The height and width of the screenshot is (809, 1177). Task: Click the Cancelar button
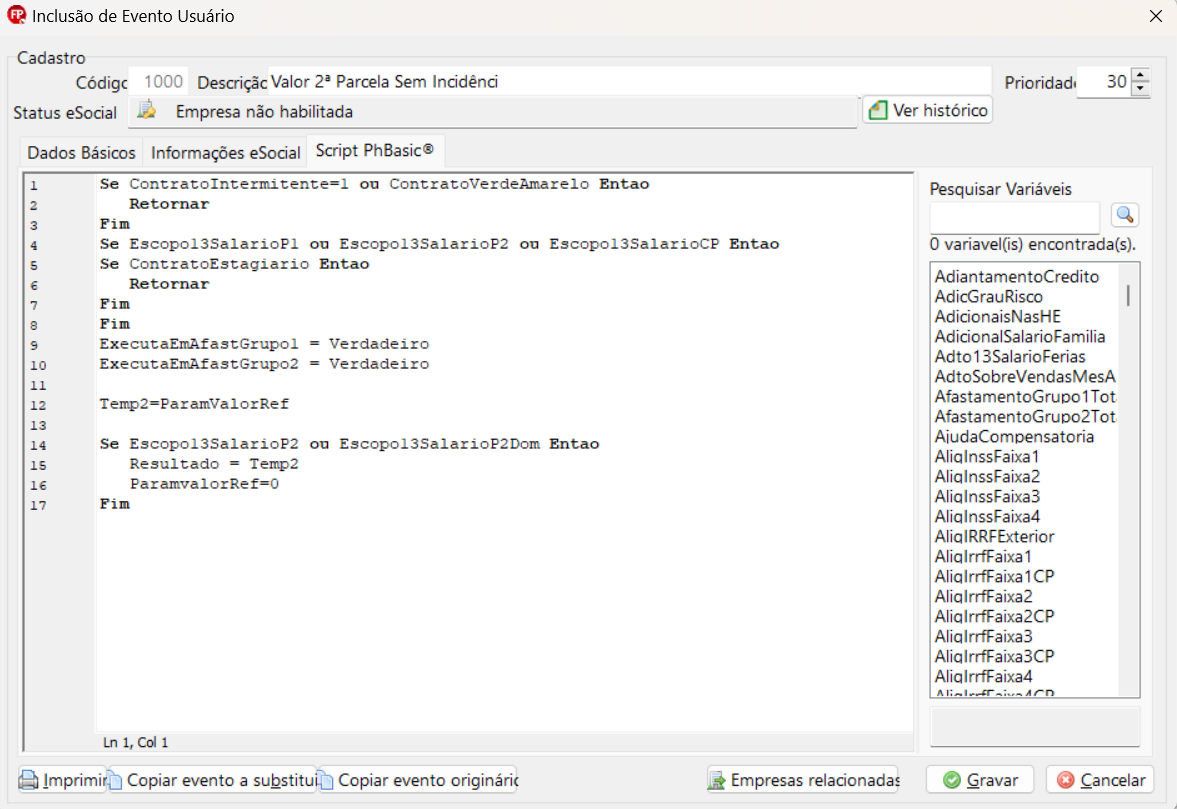pos(1100,780)
